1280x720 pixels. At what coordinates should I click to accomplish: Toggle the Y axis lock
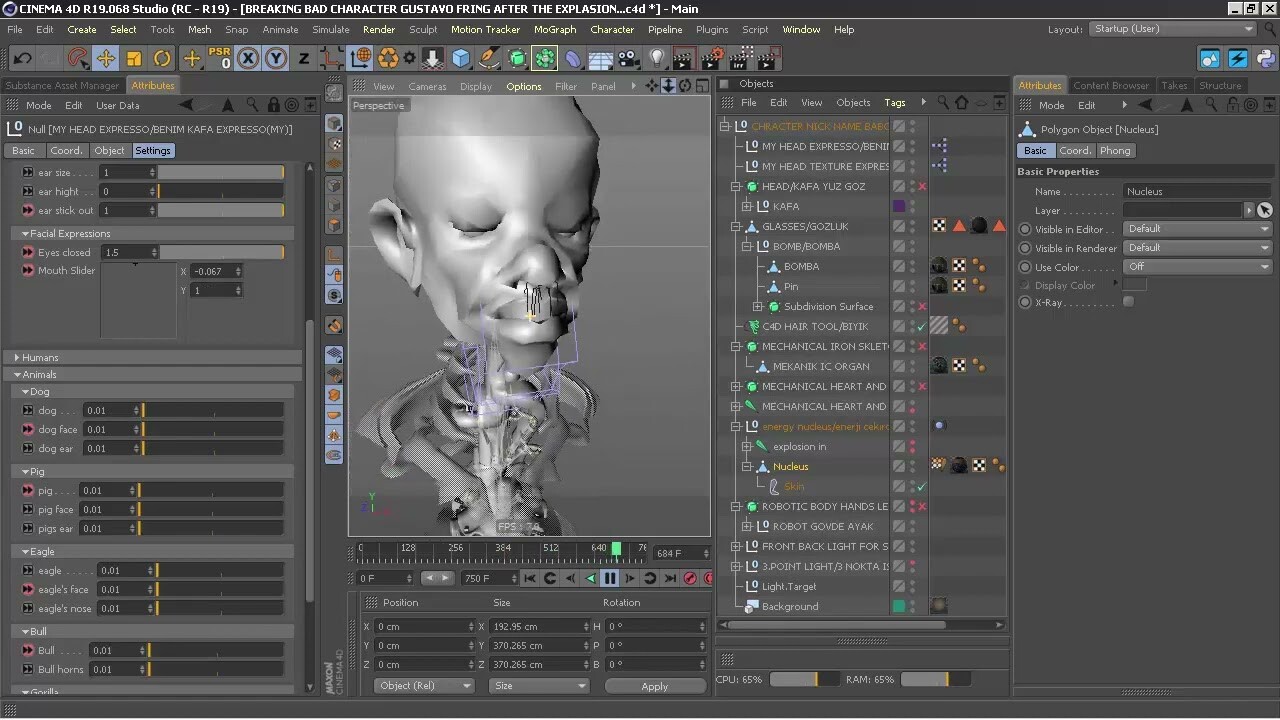tap(276, 59)
